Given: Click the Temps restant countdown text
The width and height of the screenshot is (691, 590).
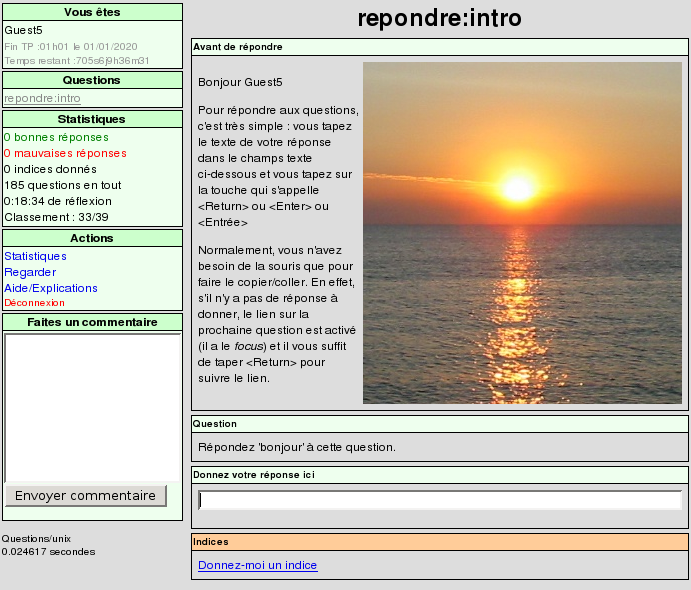Looking at the screenshot, I should pyautogui.click(x=77, y=60).
